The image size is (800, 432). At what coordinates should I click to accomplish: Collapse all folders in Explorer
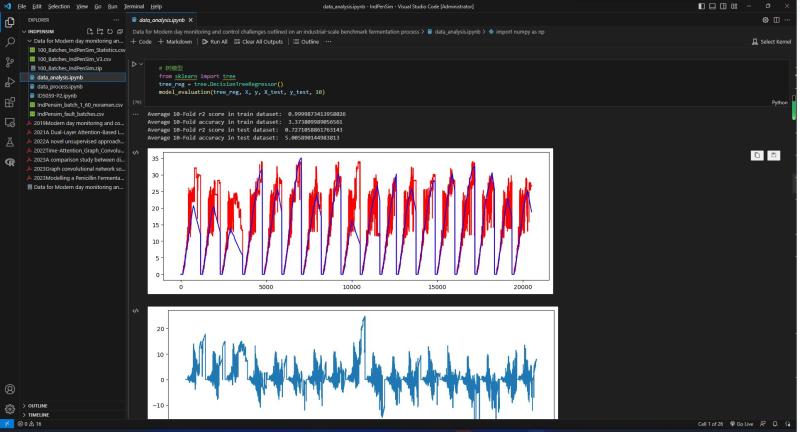point(120,32)
